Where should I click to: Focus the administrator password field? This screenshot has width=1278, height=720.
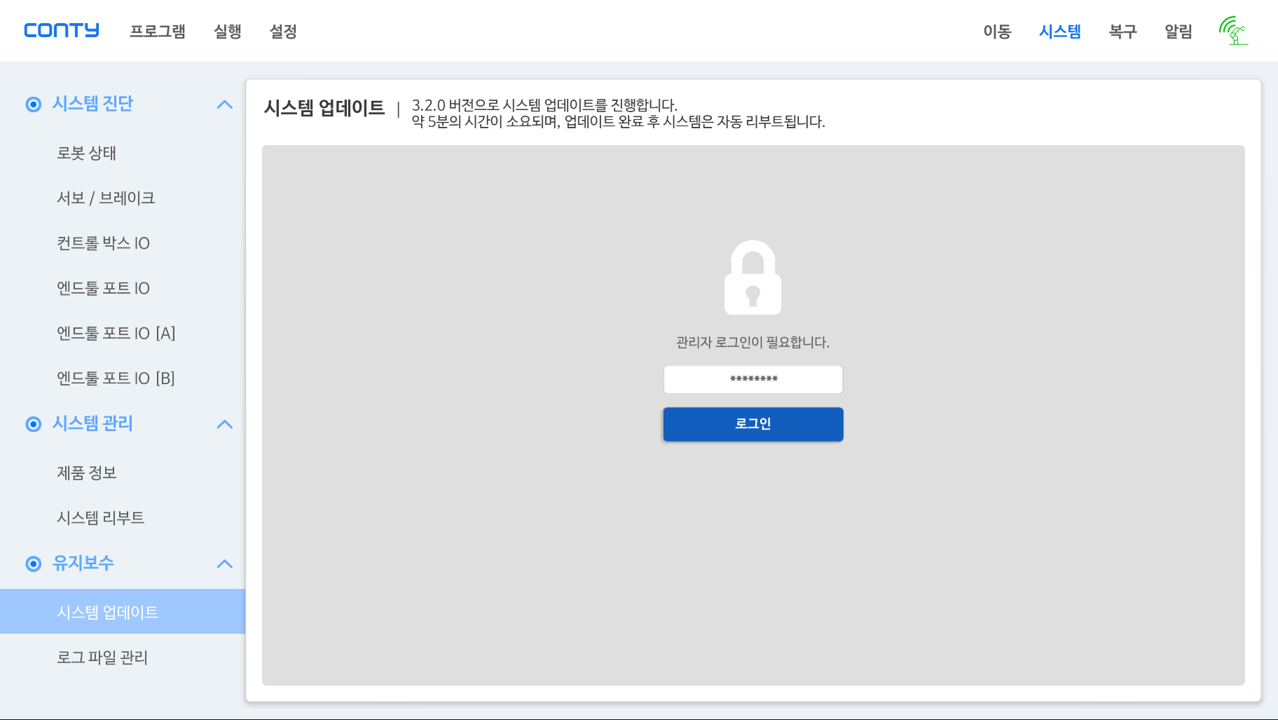point(753,380)
